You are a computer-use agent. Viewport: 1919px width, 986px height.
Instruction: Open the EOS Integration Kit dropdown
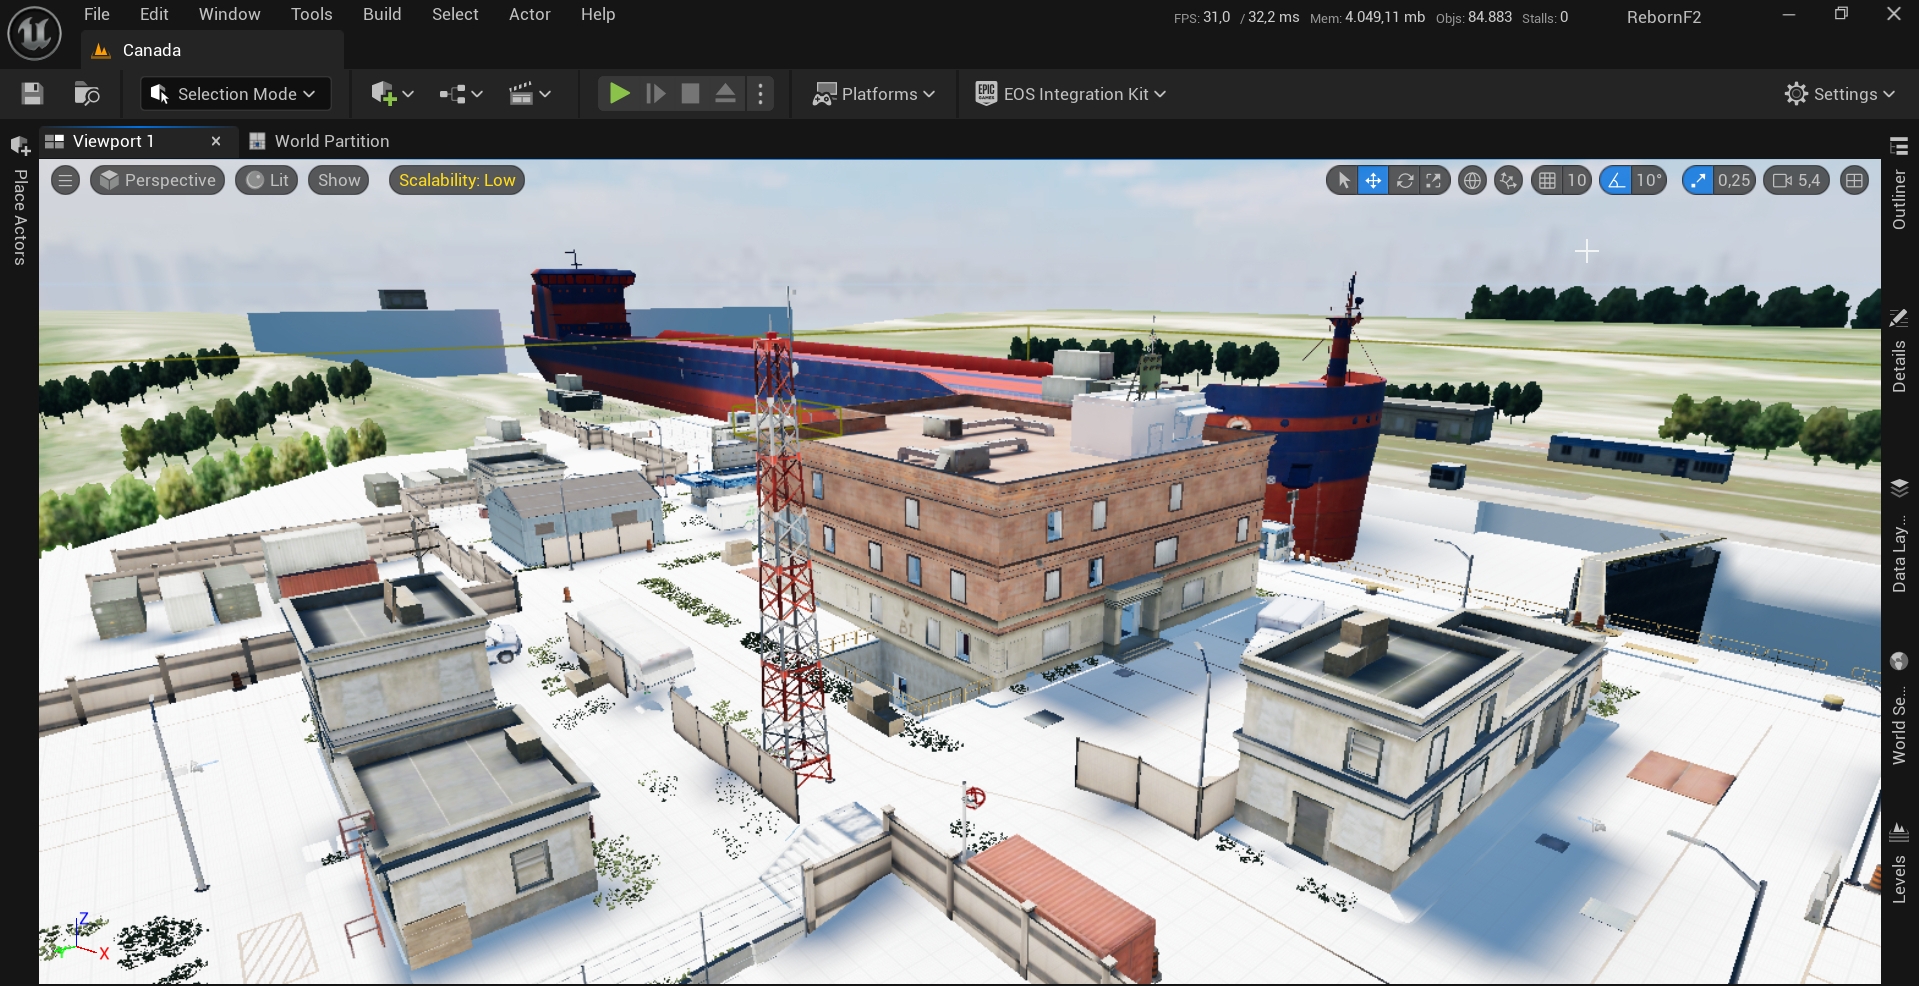1071,94
